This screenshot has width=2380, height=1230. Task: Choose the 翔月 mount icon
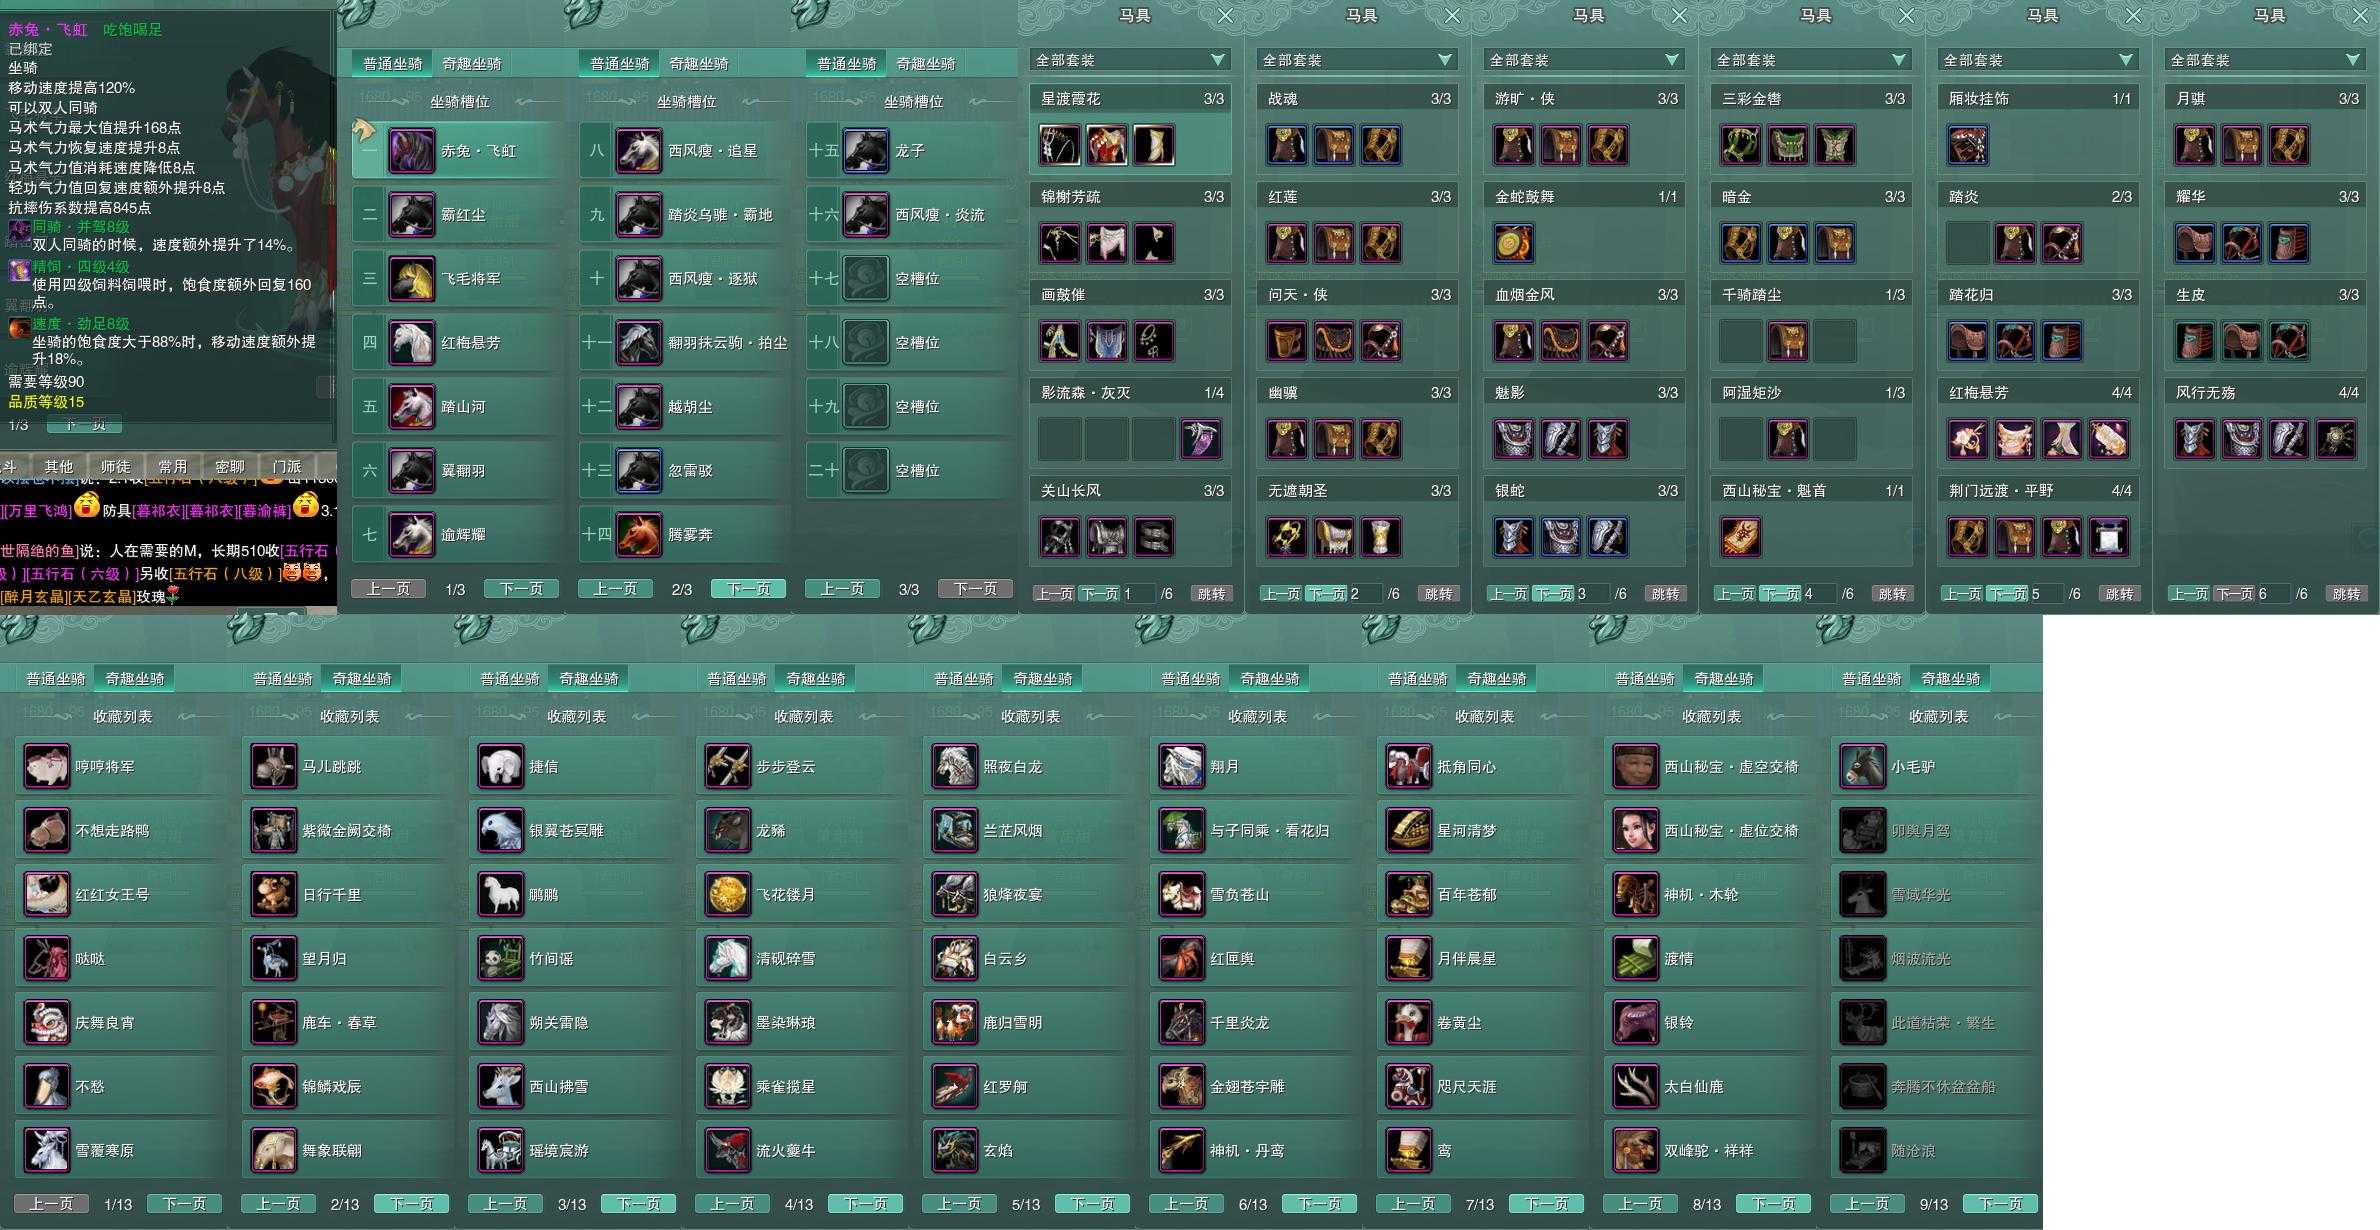point(1181,767)
